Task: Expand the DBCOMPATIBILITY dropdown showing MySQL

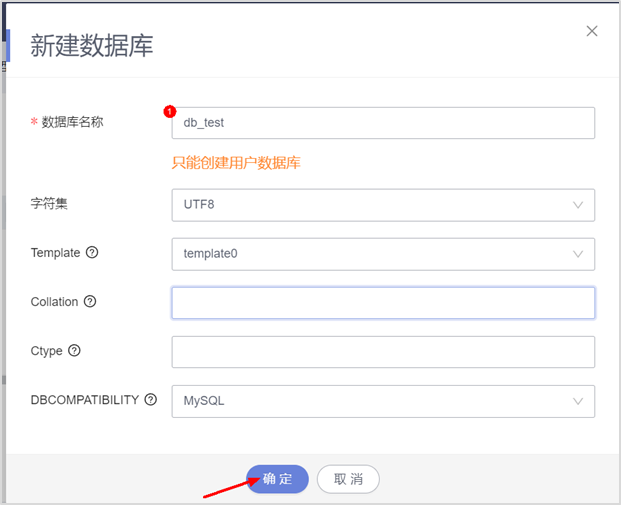Action: 370,401
